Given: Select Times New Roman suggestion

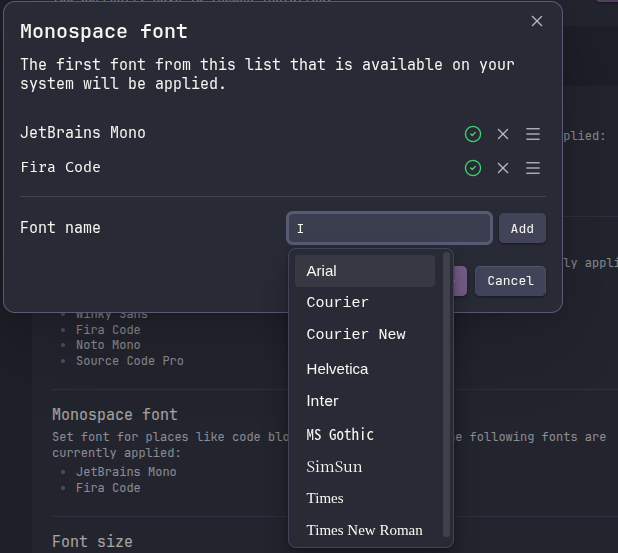Looking at the screenshot, I should click(x=364, y=530).
